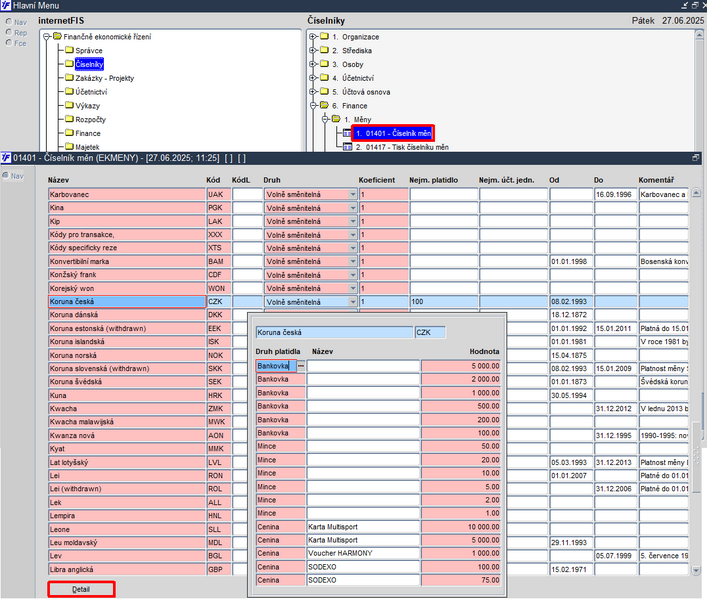The image size is (707, 599).
Task: Open the Výkazy folder icon
Action: (69, 105)
